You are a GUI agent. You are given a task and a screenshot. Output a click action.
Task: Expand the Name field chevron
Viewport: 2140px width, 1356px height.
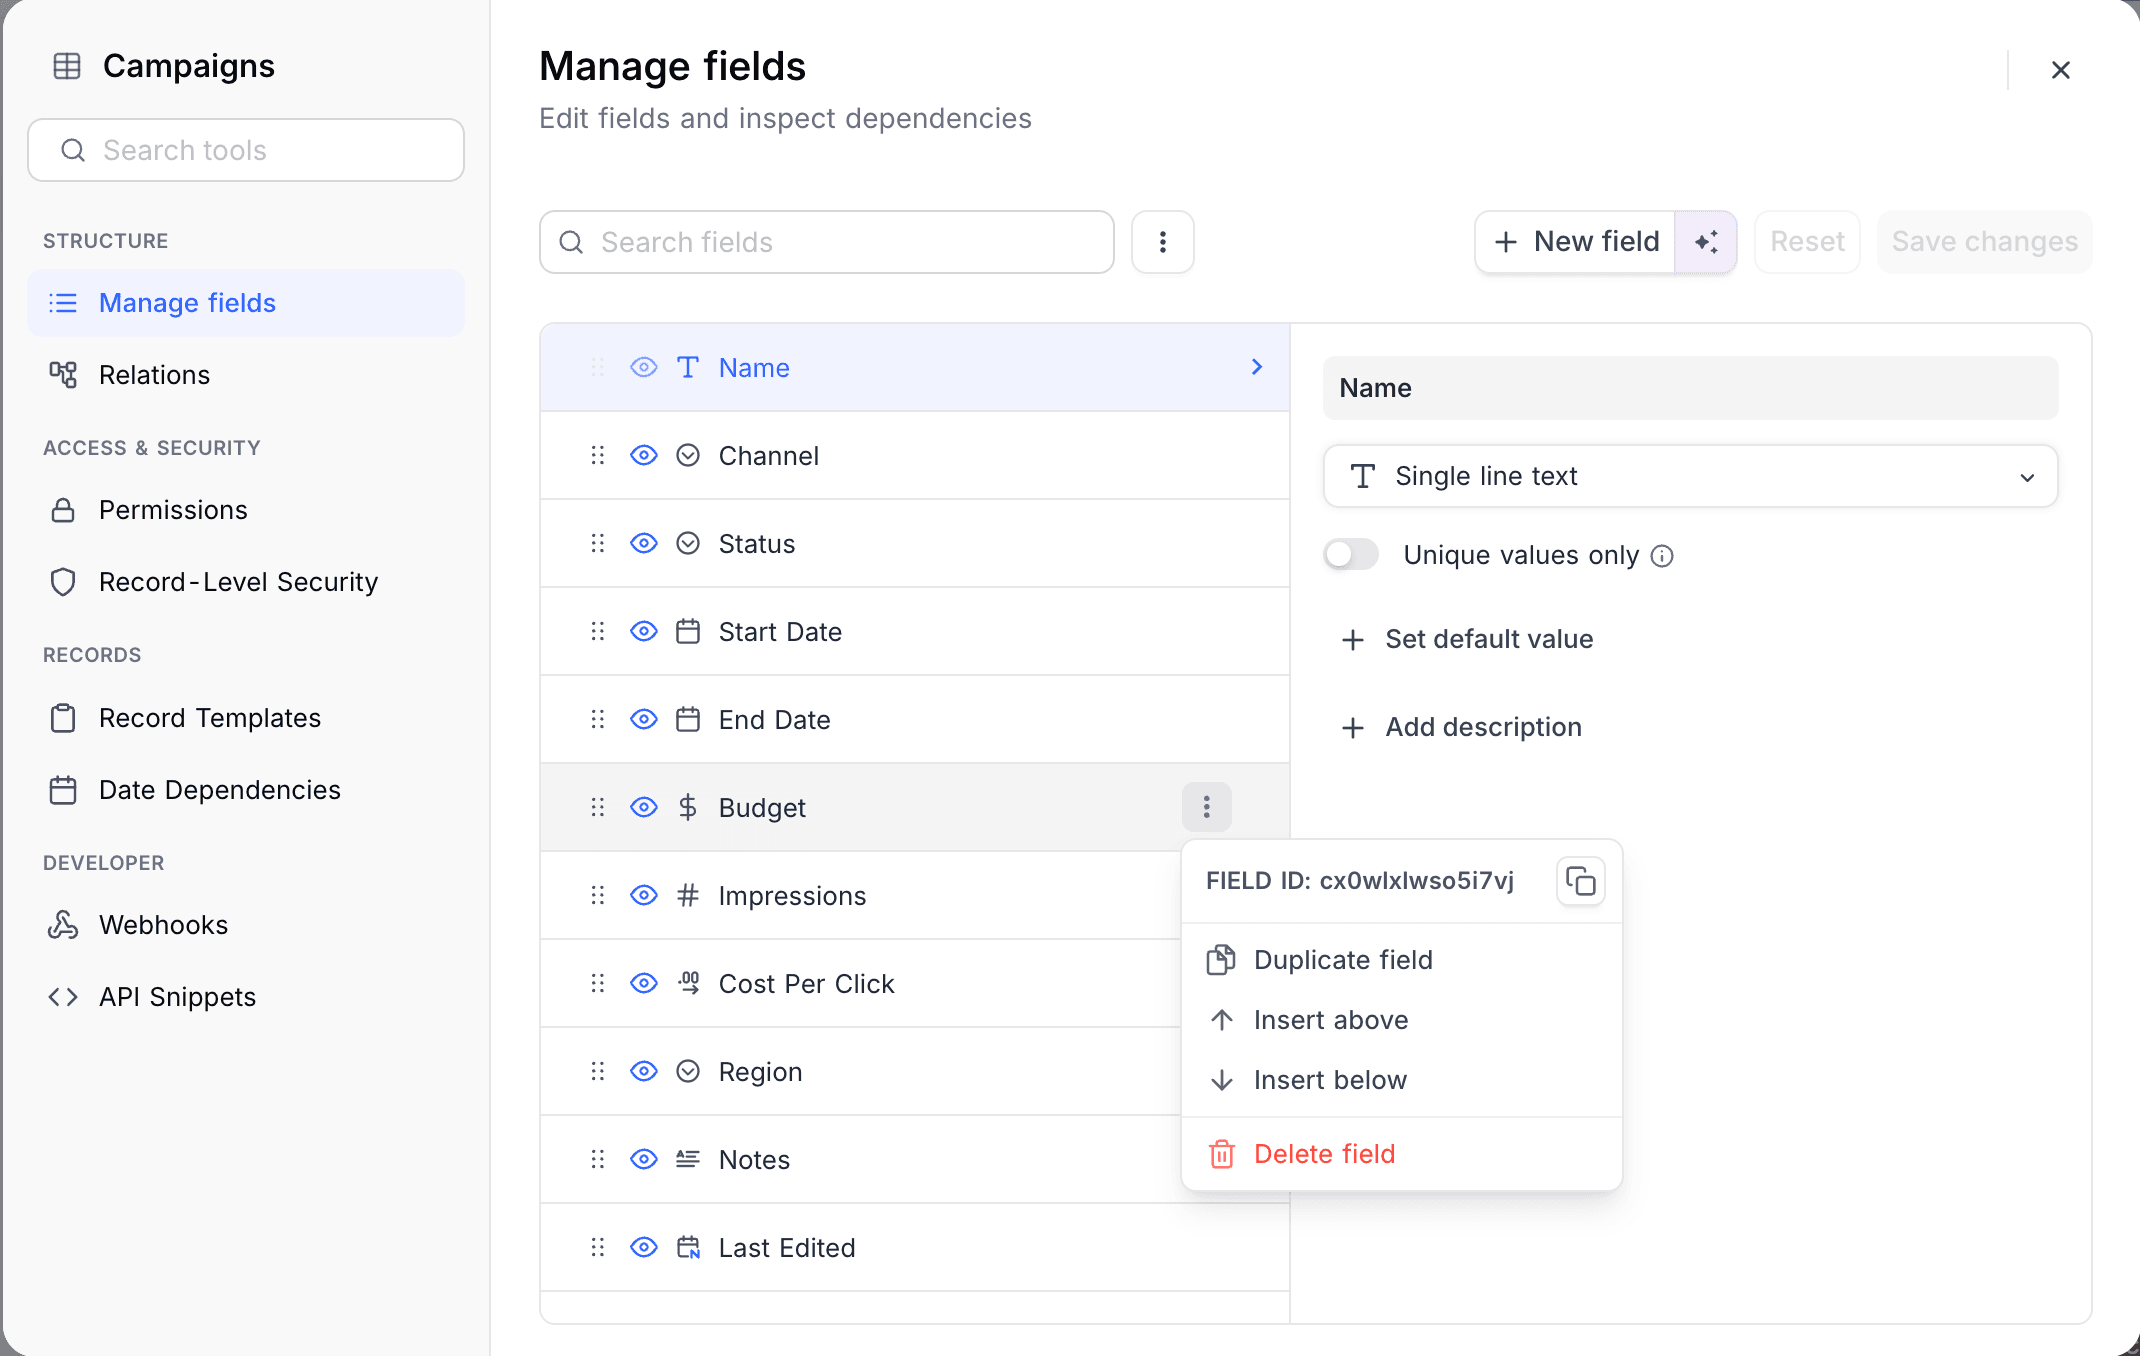pyautogui.click(x=1257, y=367)
